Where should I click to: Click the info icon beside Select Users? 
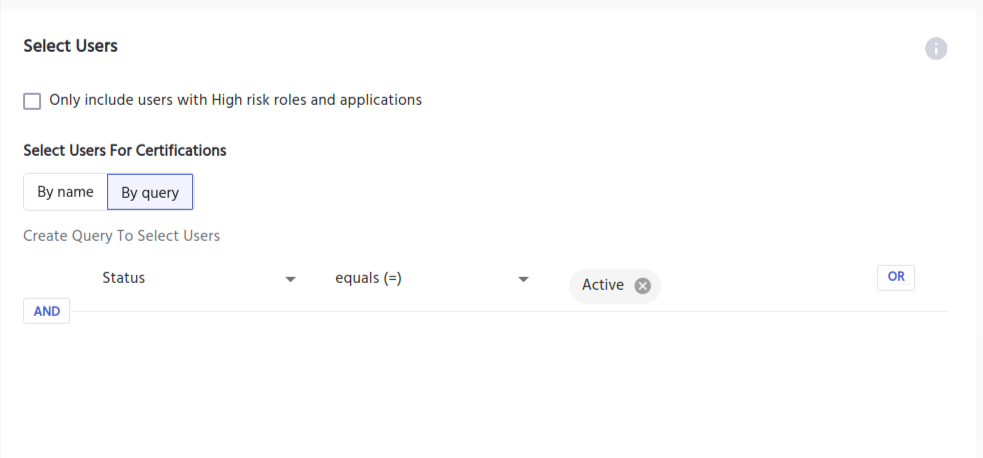point(936,48)
